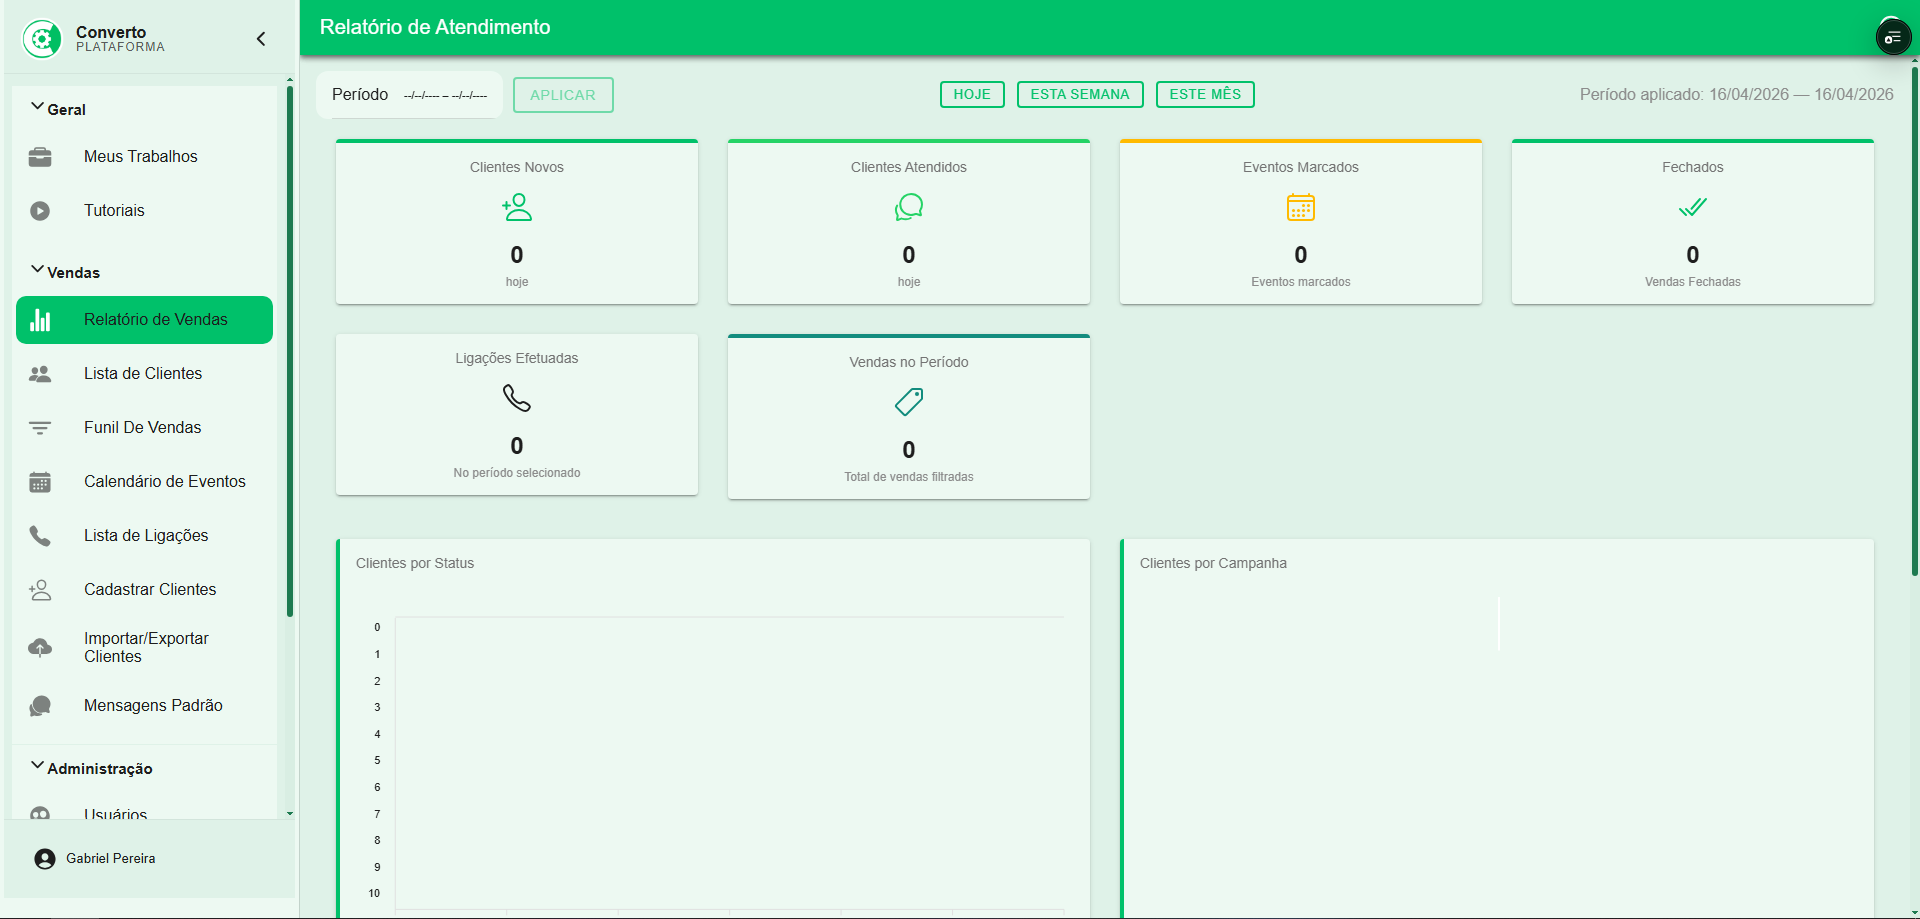
Task: Collapse the Geral section
Action: 38,108
